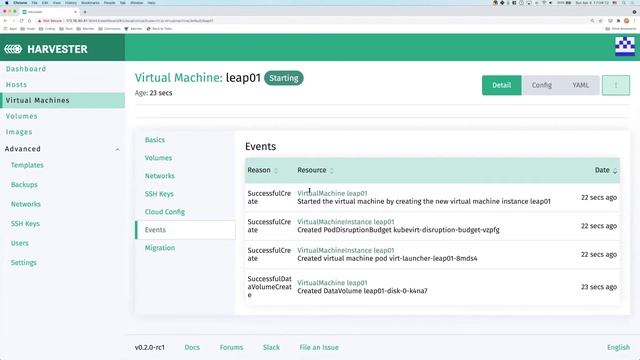Open the Basics tab

coord(155,140)
